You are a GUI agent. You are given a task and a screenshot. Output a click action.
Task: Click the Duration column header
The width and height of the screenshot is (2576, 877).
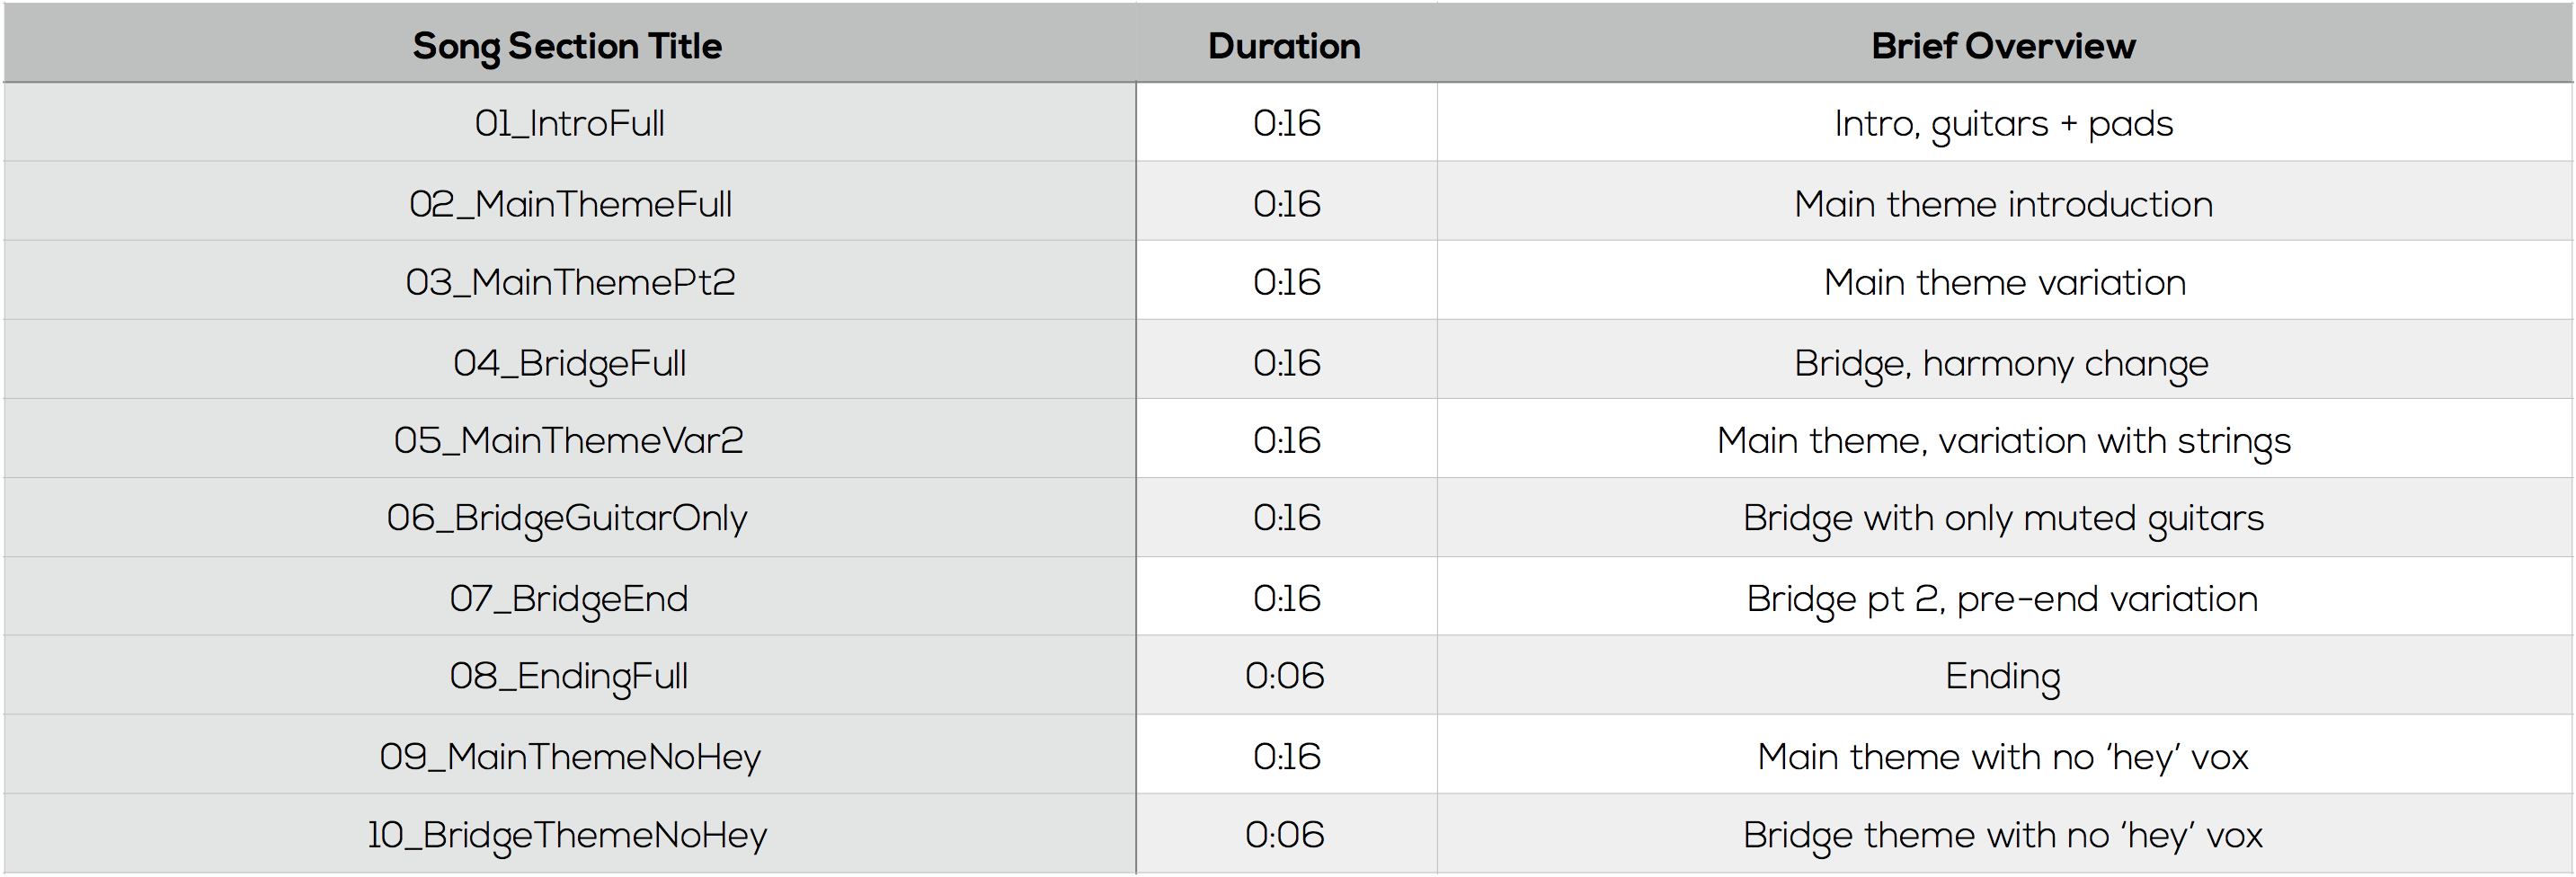[1286, 45]
